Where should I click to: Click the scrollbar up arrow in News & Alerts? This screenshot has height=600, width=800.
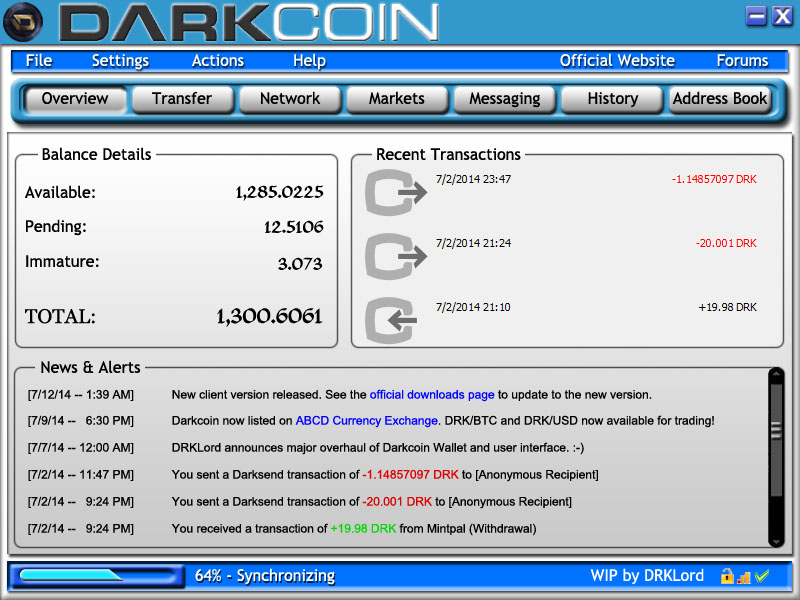pos(776,374)
